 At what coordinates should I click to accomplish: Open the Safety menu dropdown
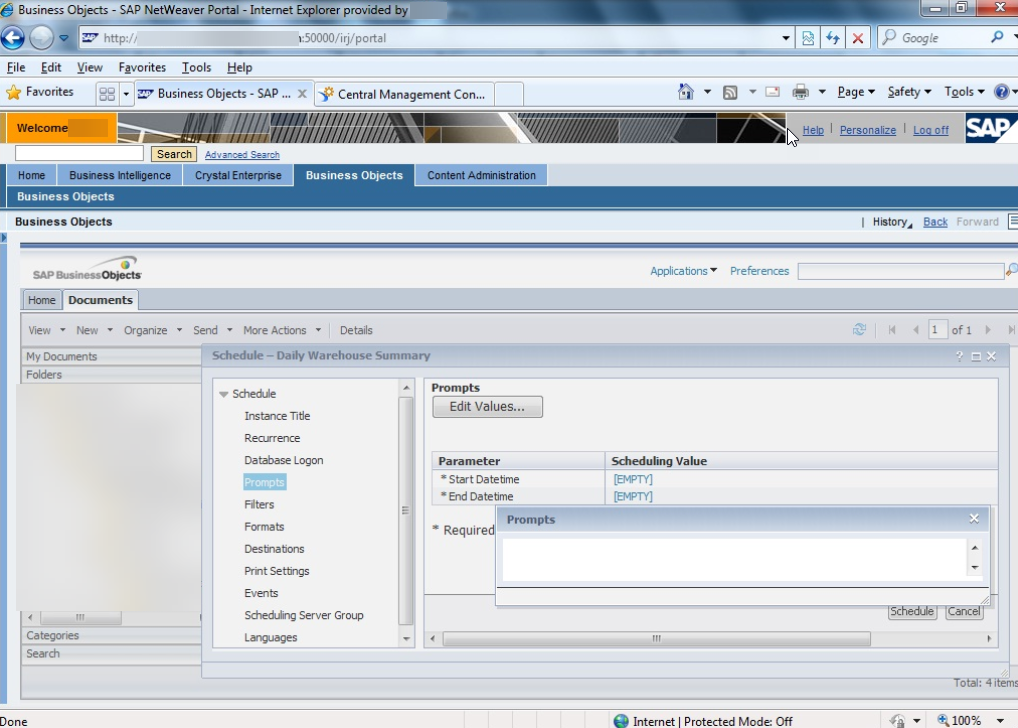(x=909, y=92)
